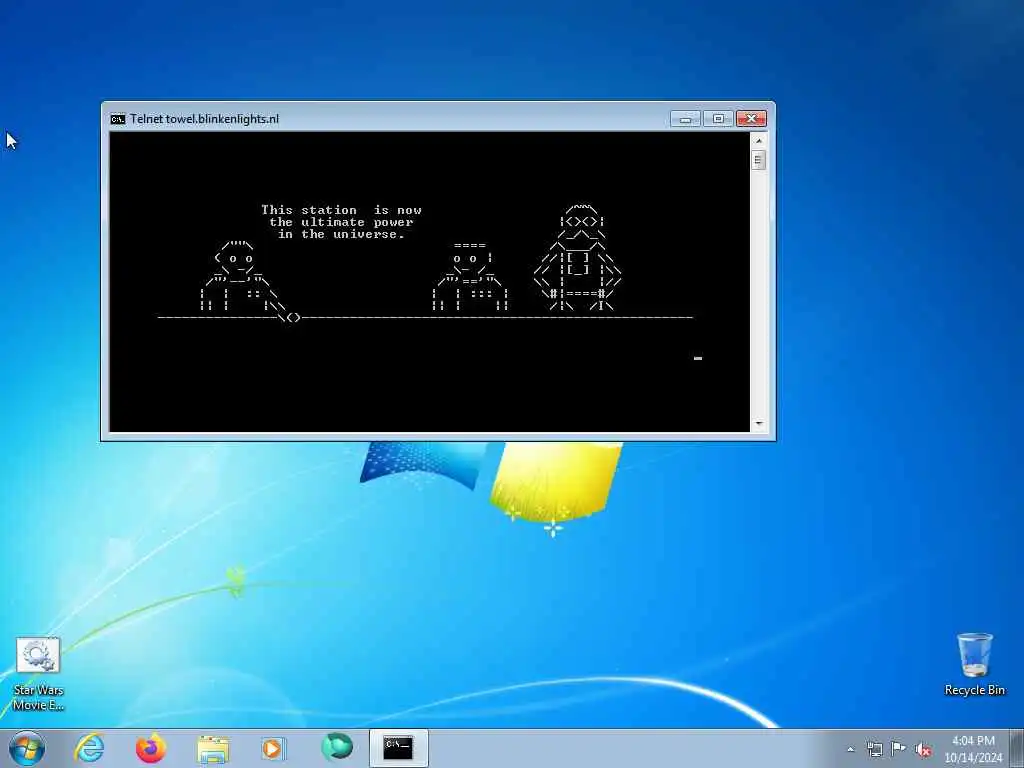Close the Telnet towel.blinkenlights.nl window
The width and height of the screenshot is (1024, 768).
point(751,119)
